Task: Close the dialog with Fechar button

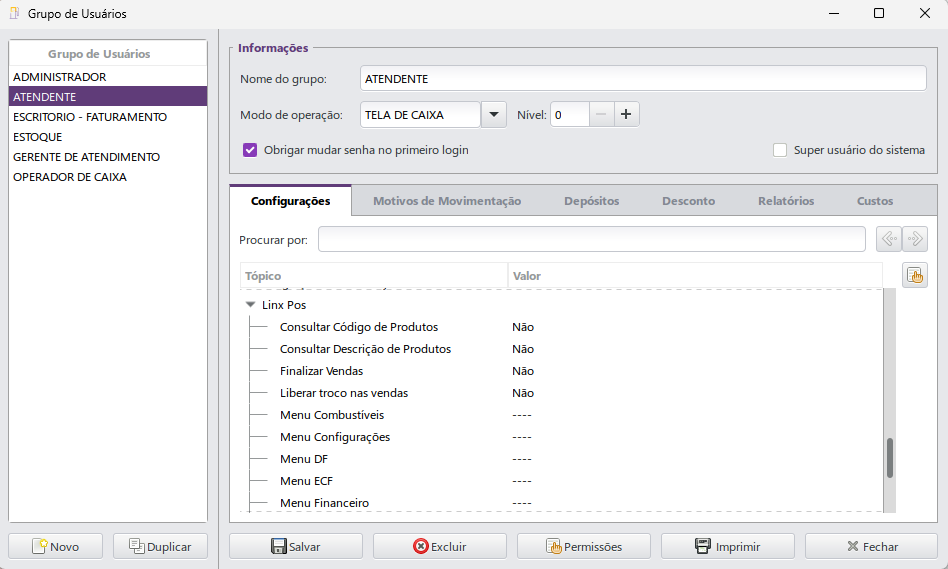Action: click(x=871, y=547)
